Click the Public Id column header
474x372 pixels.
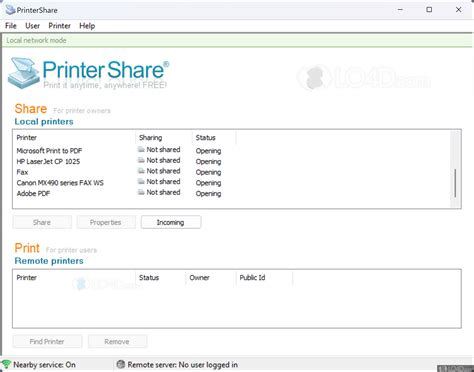264,277
